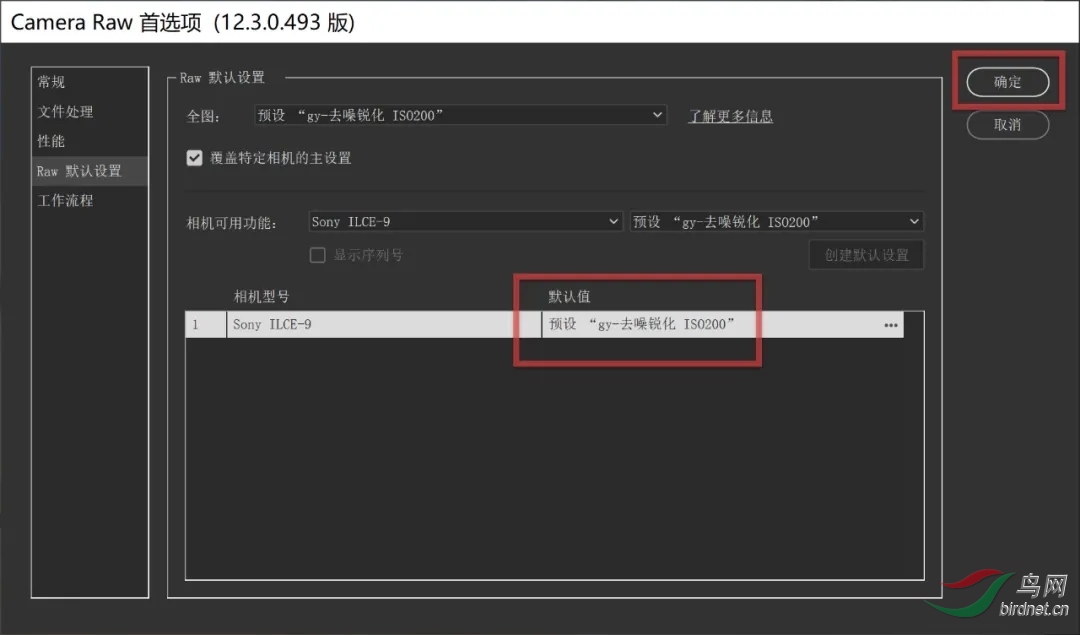Viewport: 1080px width, 635px height.
Task: Toggle the 显示序列号 checkbox
Action: click(x=318, y=255)
